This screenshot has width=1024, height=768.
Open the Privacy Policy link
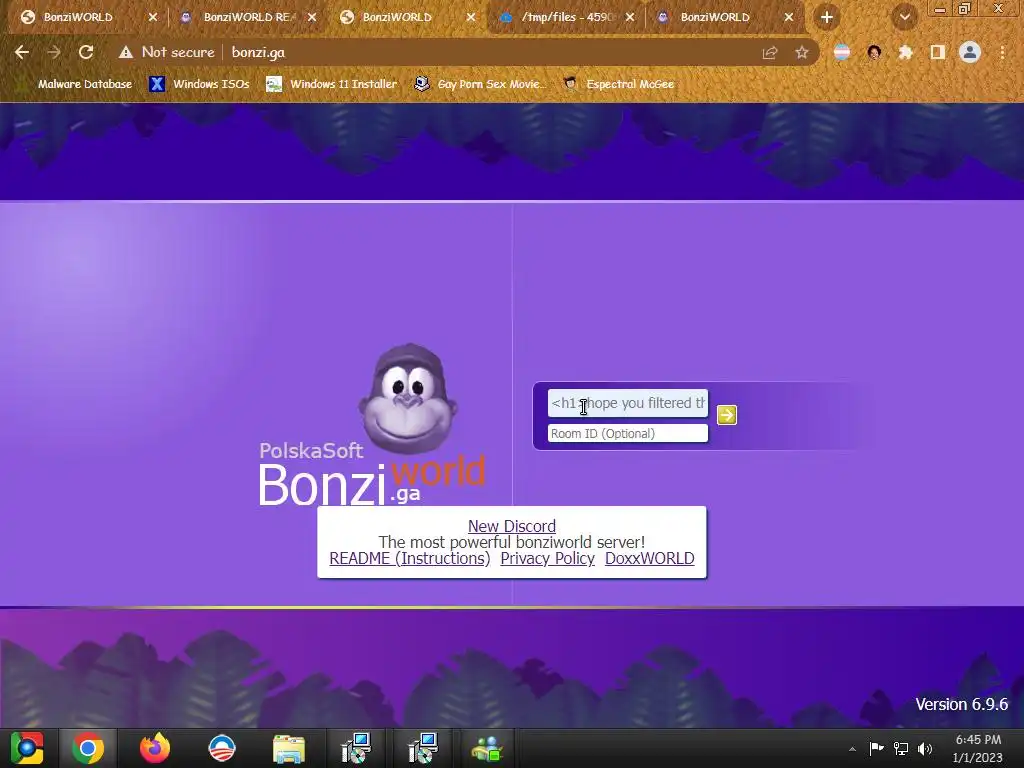pyautogui.click(x=547, y=558)
